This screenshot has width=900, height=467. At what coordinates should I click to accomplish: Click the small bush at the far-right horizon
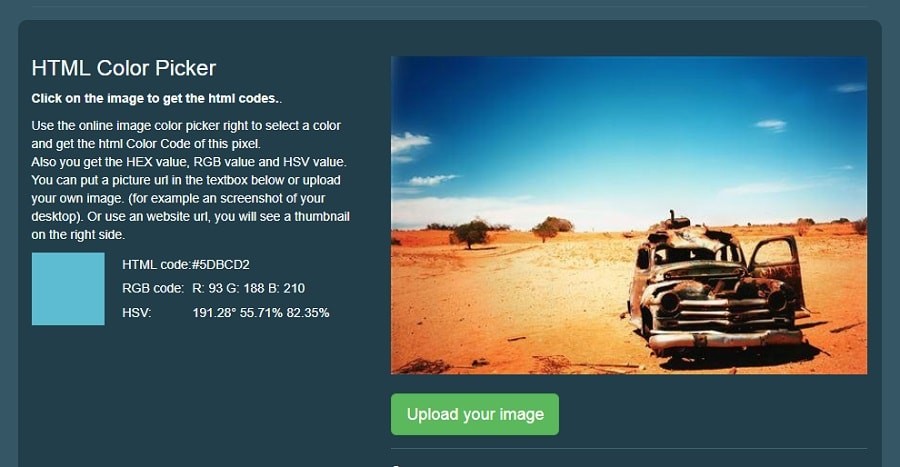click(860, 225)
